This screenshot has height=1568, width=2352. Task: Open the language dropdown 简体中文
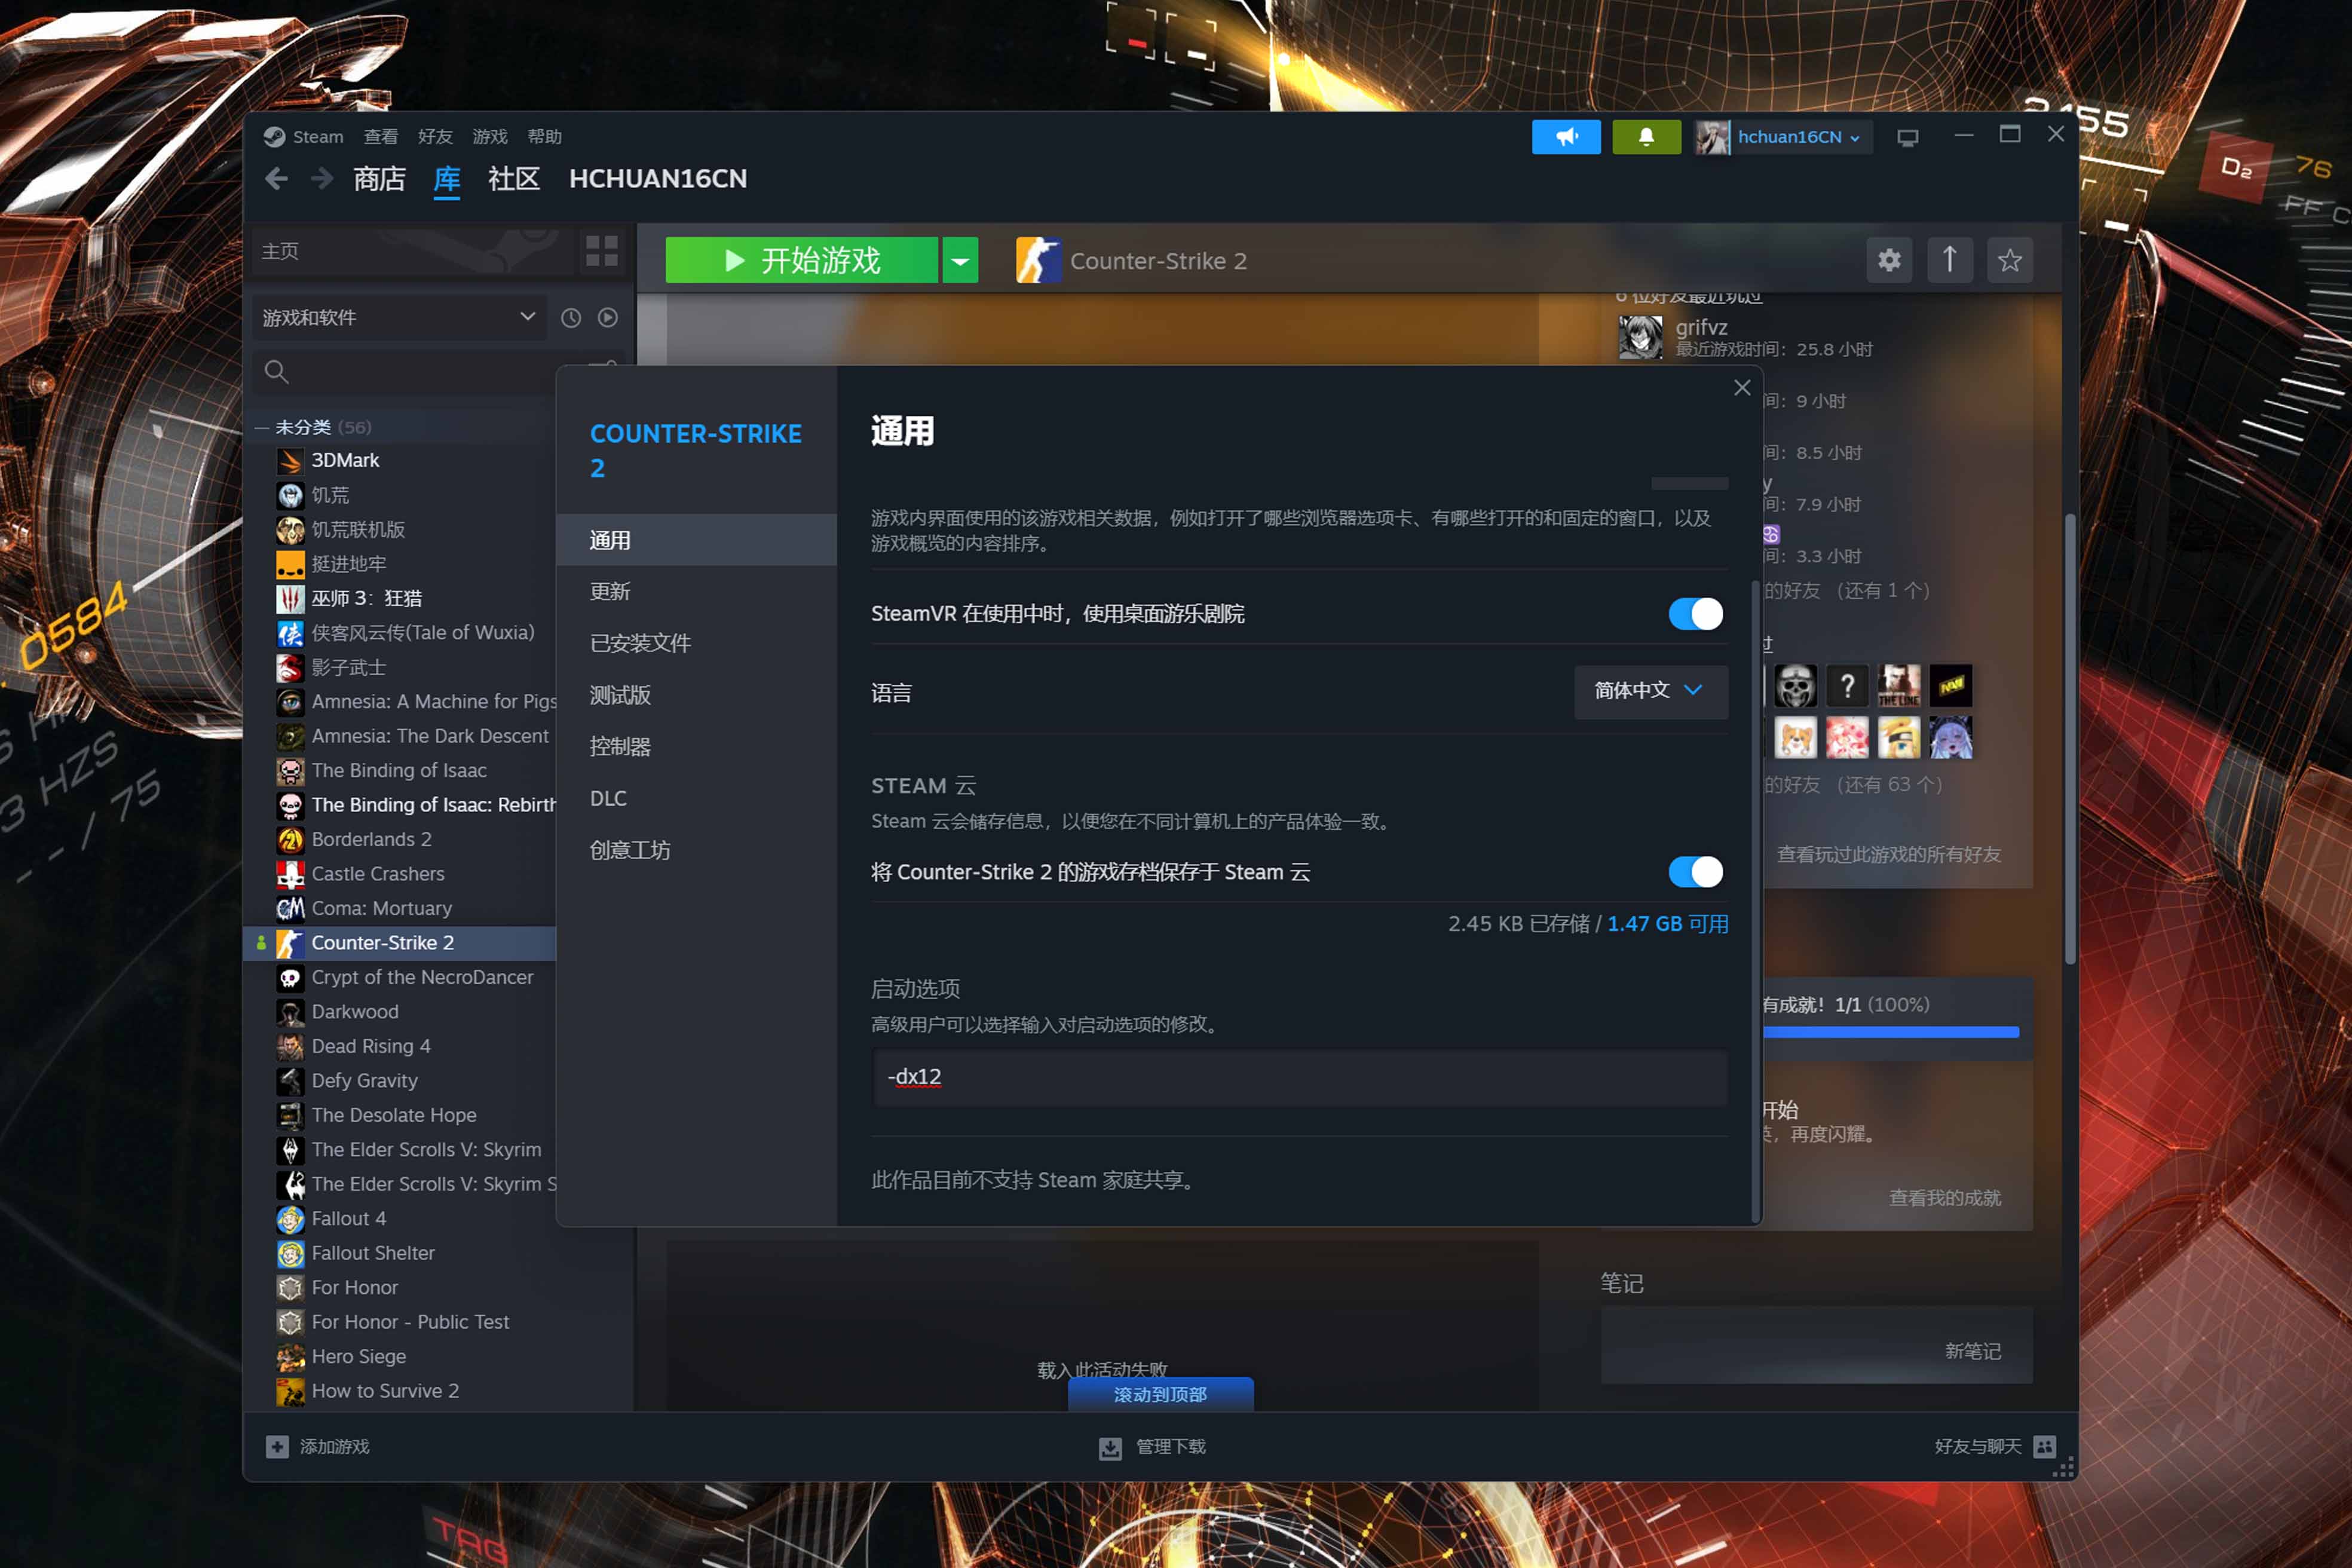1650,692
